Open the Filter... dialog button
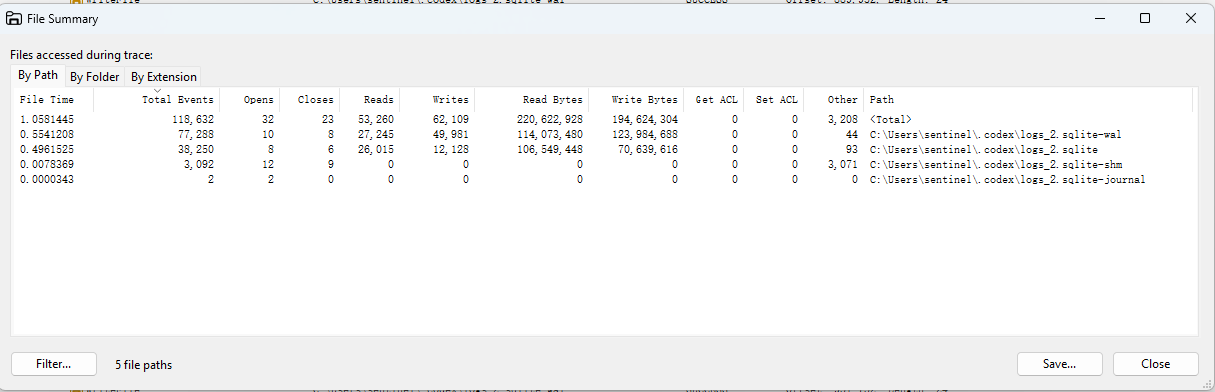Viewport: 1215px width, 392px height. point(54,364)
